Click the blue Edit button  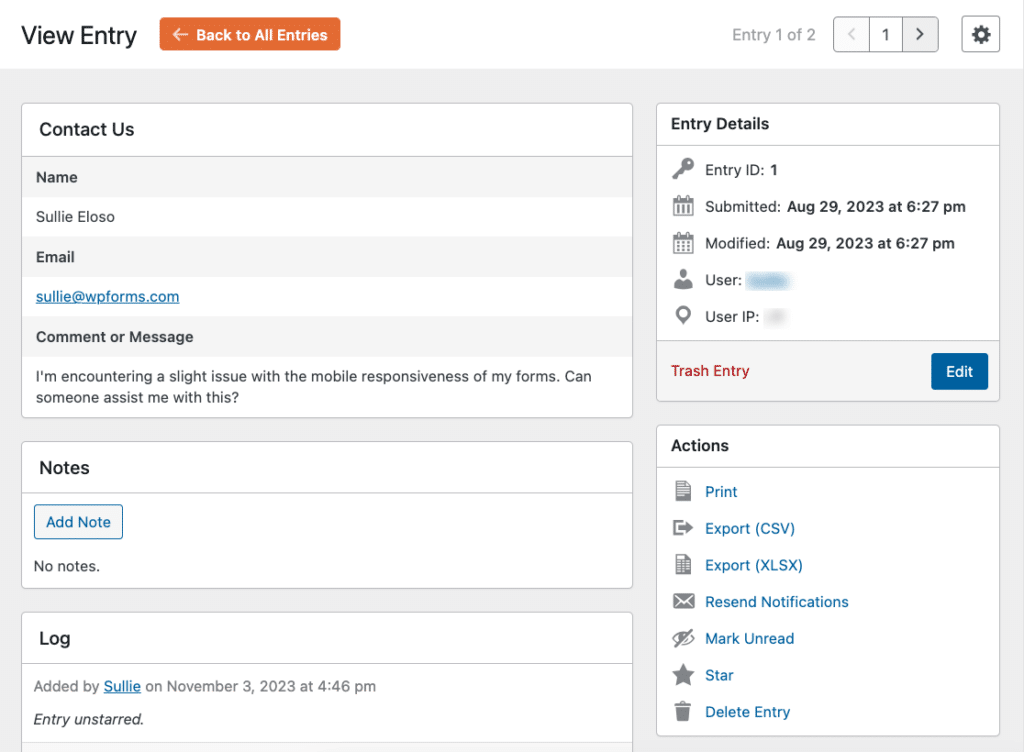click(x=959, y=371)
